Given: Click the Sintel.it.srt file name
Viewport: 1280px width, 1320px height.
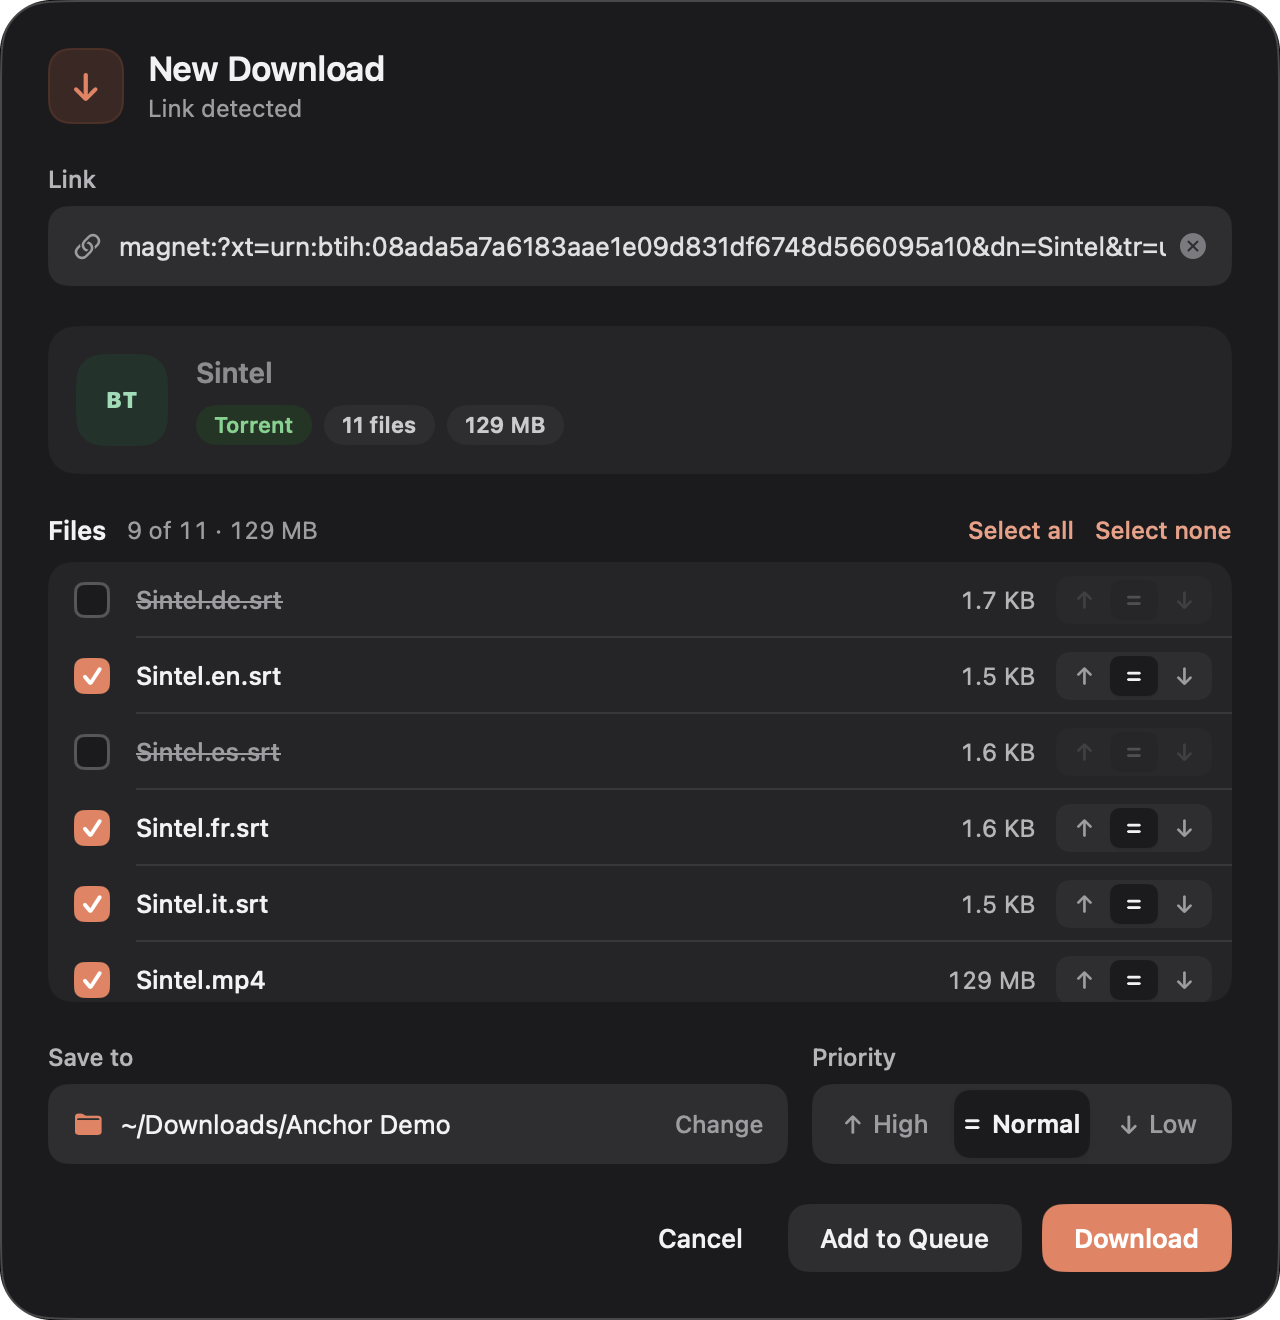Looking at the screenshot, I should click(202, 904).
